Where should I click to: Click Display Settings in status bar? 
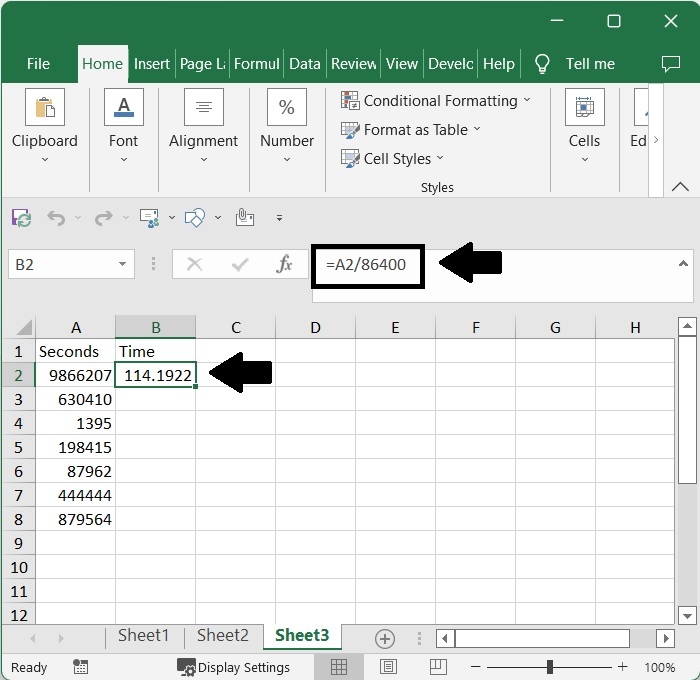tap(244, 667)
